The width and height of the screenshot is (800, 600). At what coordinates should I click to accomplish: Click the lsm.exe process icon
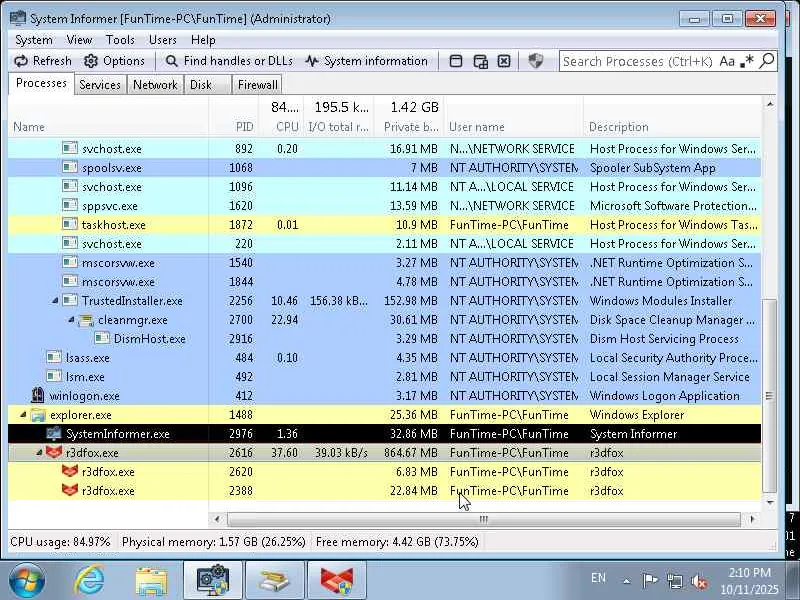[54, 376]
